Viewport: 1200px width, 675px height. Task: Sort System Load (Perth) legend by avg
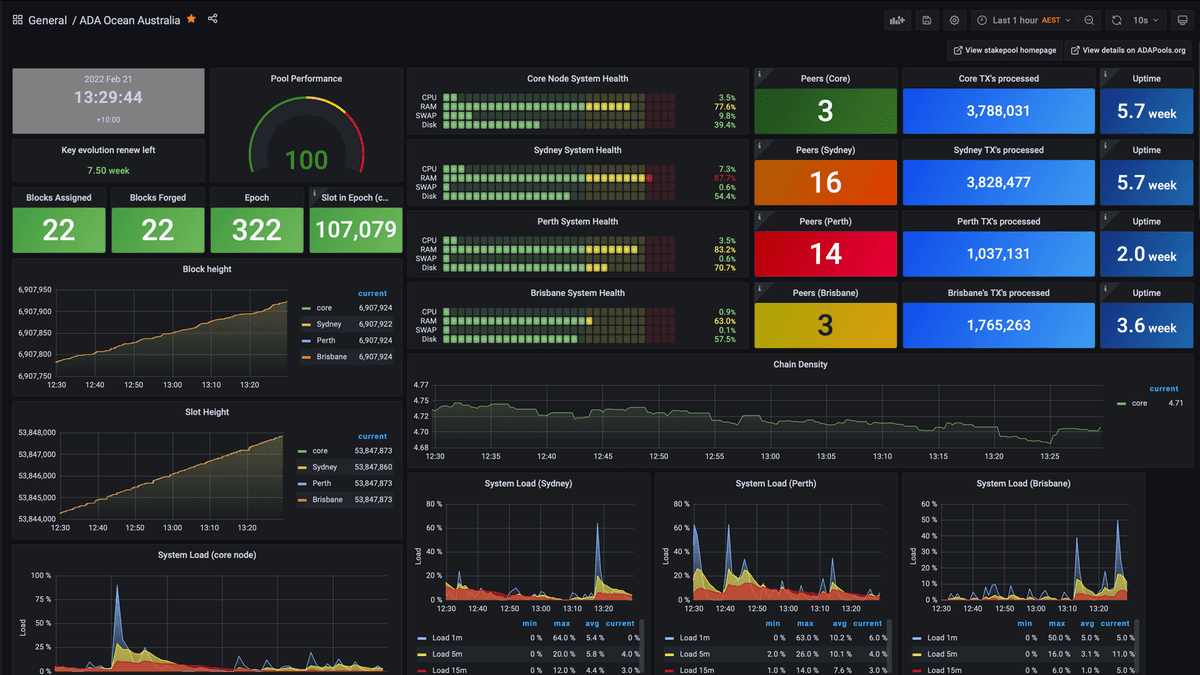[839, 623]
